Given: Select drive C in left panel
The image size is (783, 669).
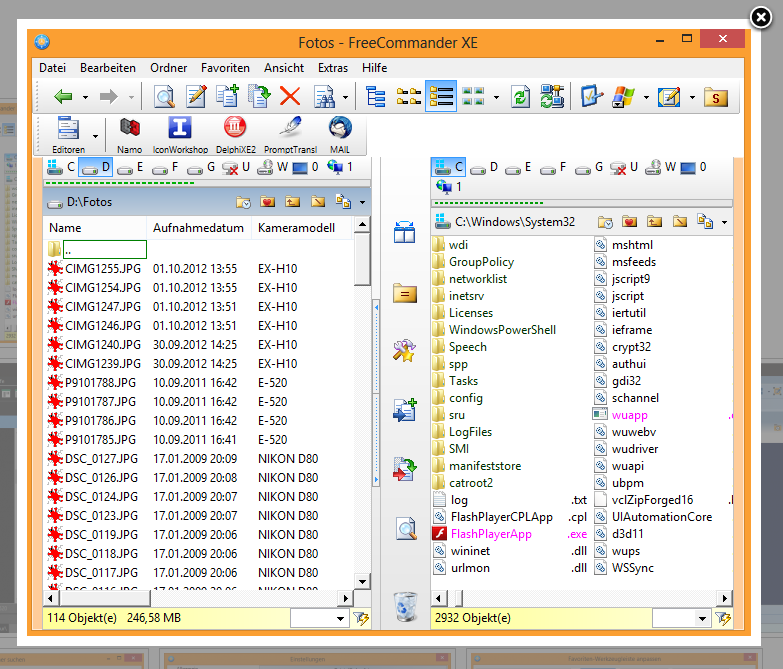Looking at the screenshot, I should 61,167.
